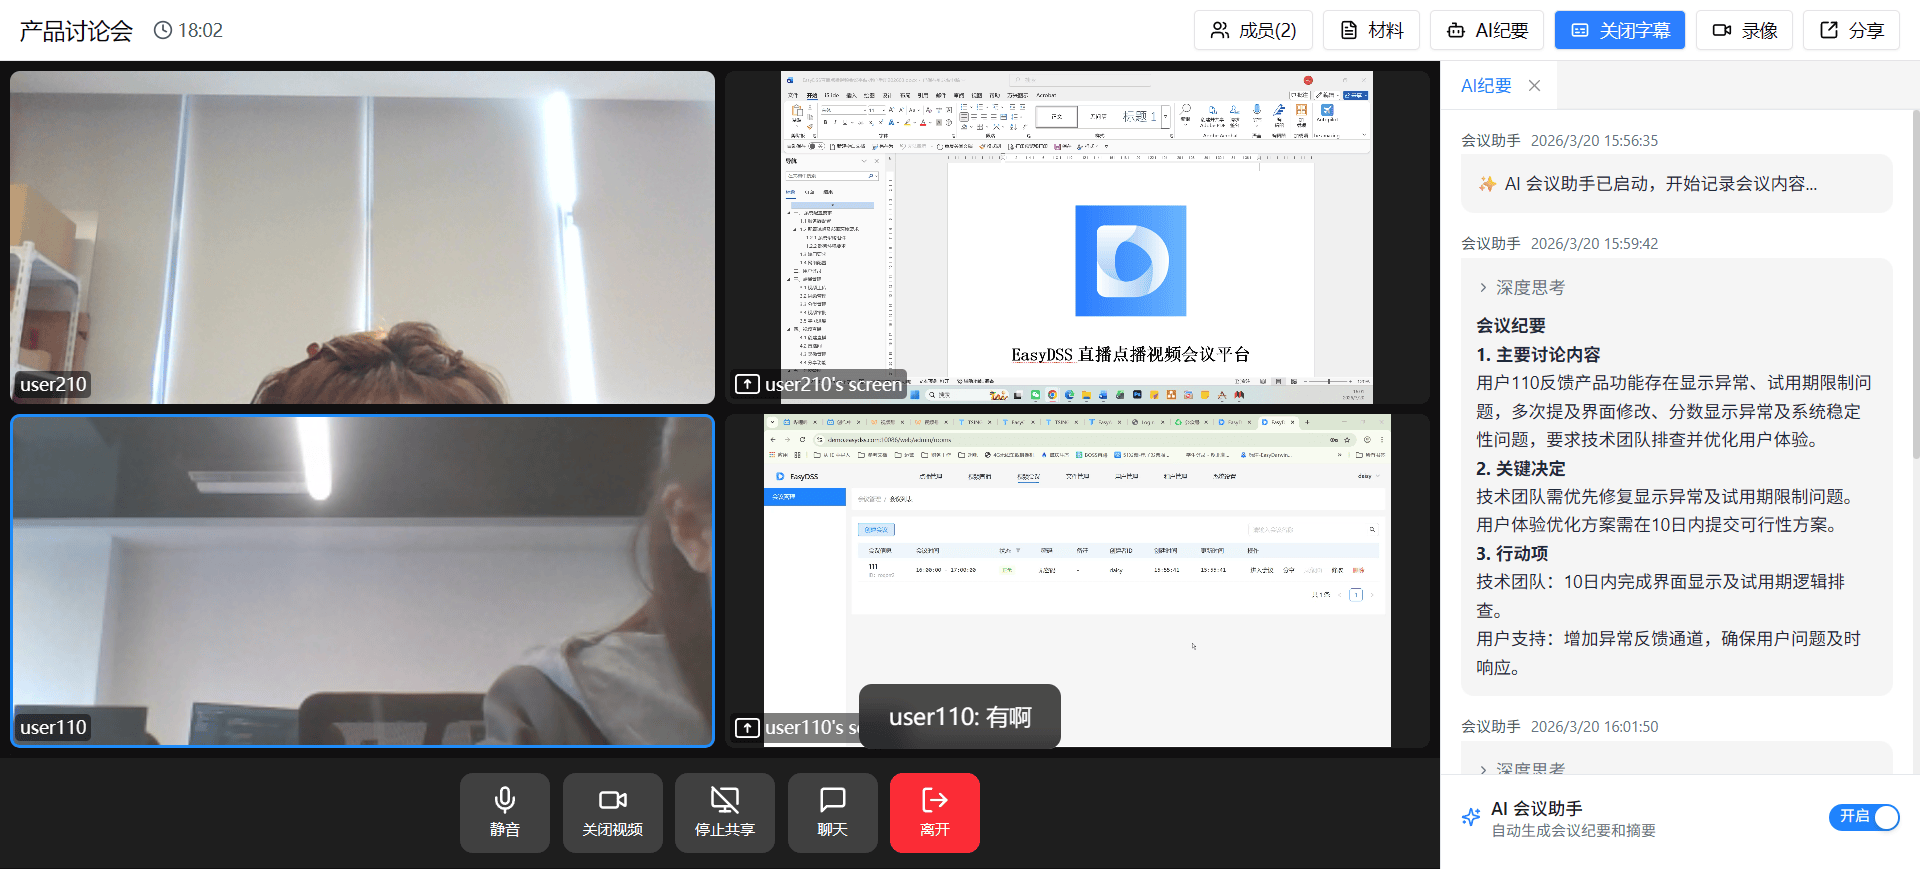
Task: Select user210's camera video tile
Action: (362, 237)
